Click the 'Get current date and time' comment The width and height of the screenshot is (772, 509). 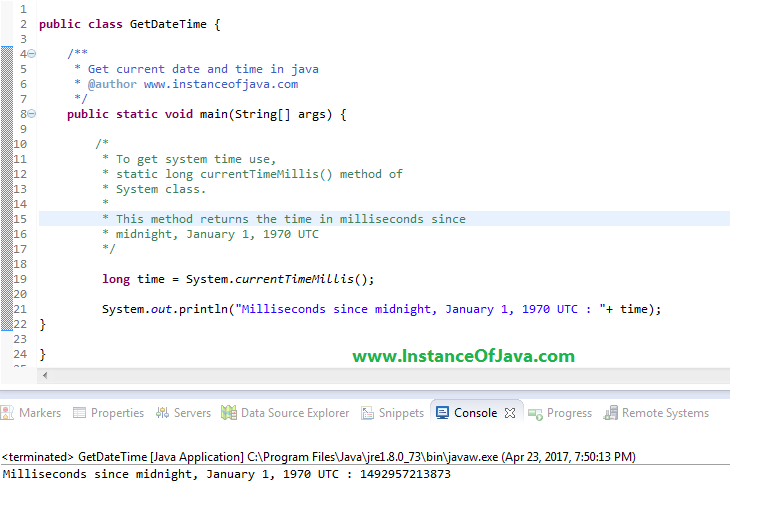[203, 69]
